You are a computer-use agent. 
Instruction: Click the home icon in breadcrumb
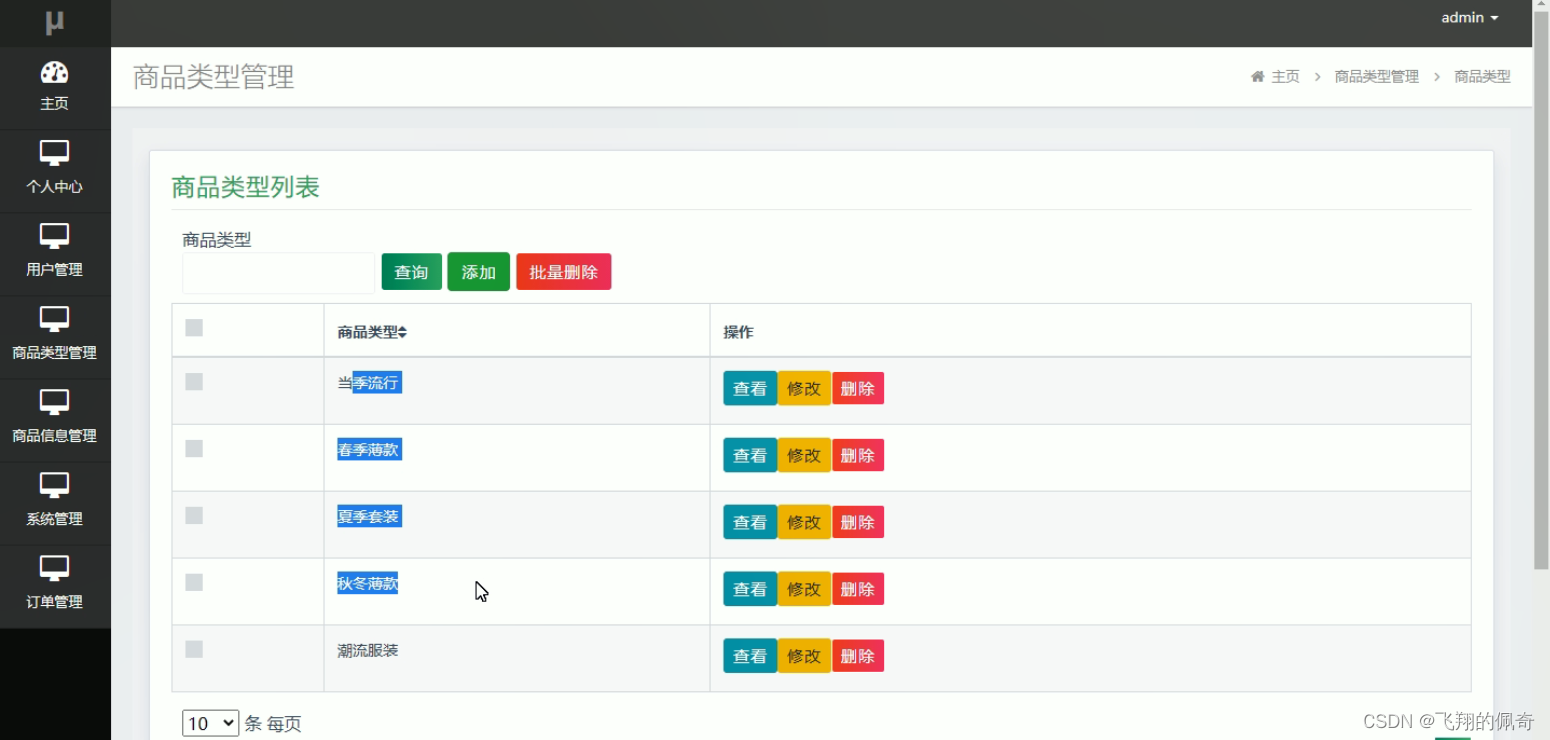coord(1258,76)
